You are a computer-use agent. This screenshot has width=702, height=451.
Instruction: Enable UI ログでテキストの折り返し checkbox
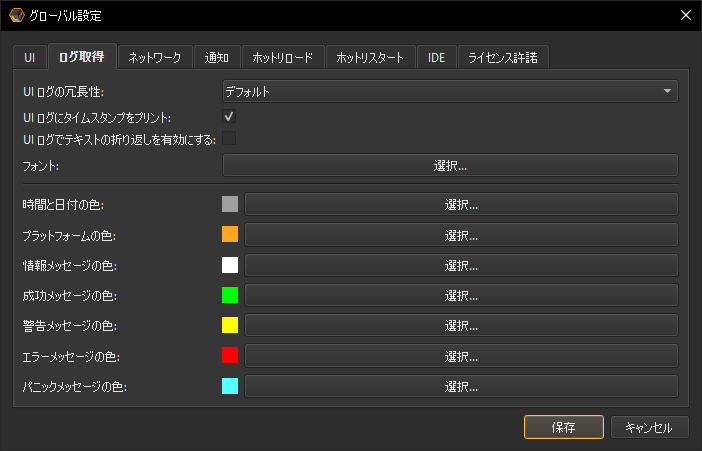(x=229, y=138)
